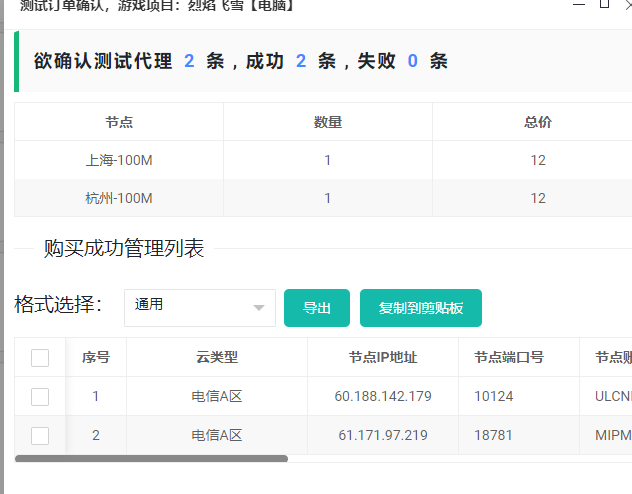632x494 pixels.
Task: Click the horizontal scrollbar under the table
Action: (x=151, y=459)
